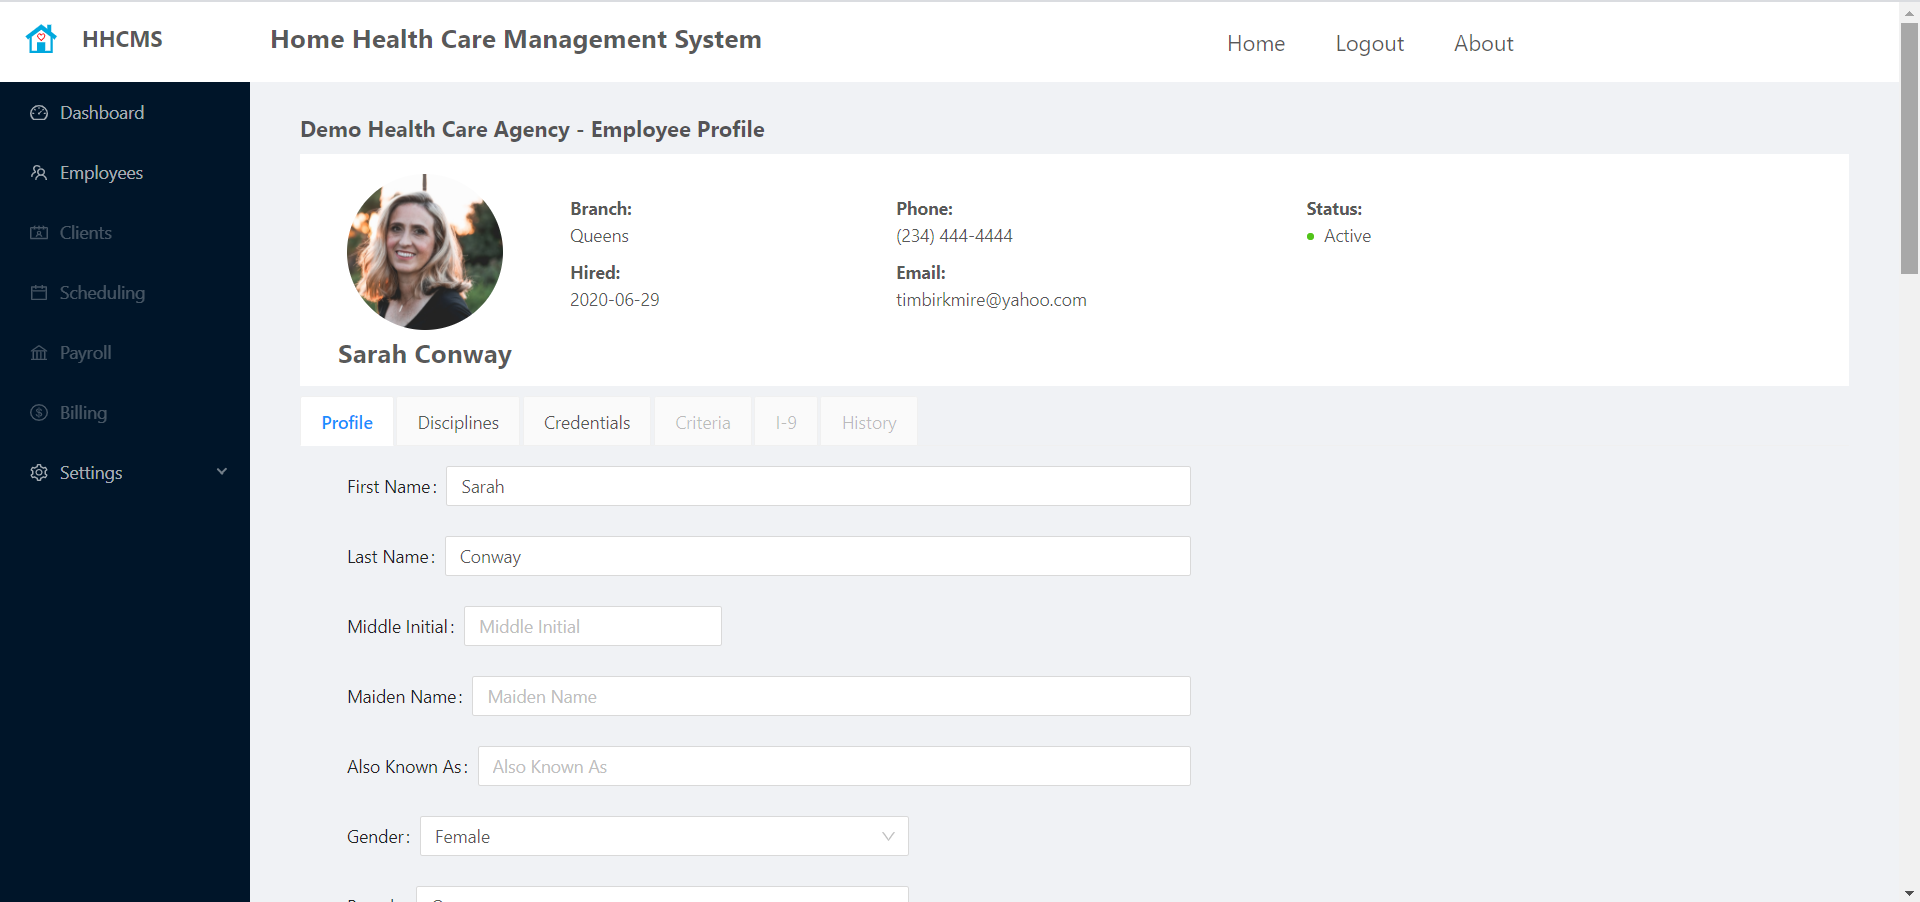Click the Maiden Name text field
The height and width of the screenshot is (902, 1920).
point(831,696)
